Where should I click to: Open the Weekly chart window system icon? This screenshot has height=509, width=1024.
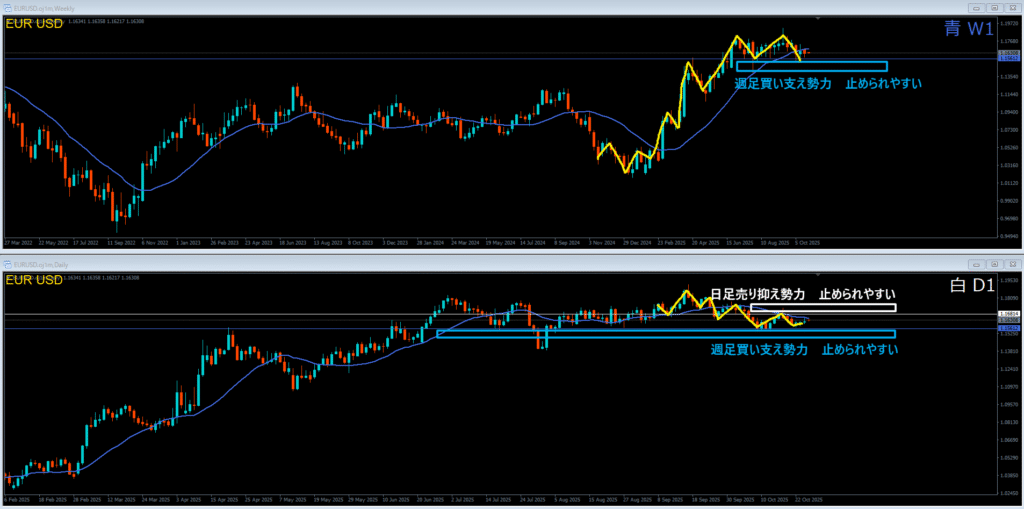click(8, 8)
